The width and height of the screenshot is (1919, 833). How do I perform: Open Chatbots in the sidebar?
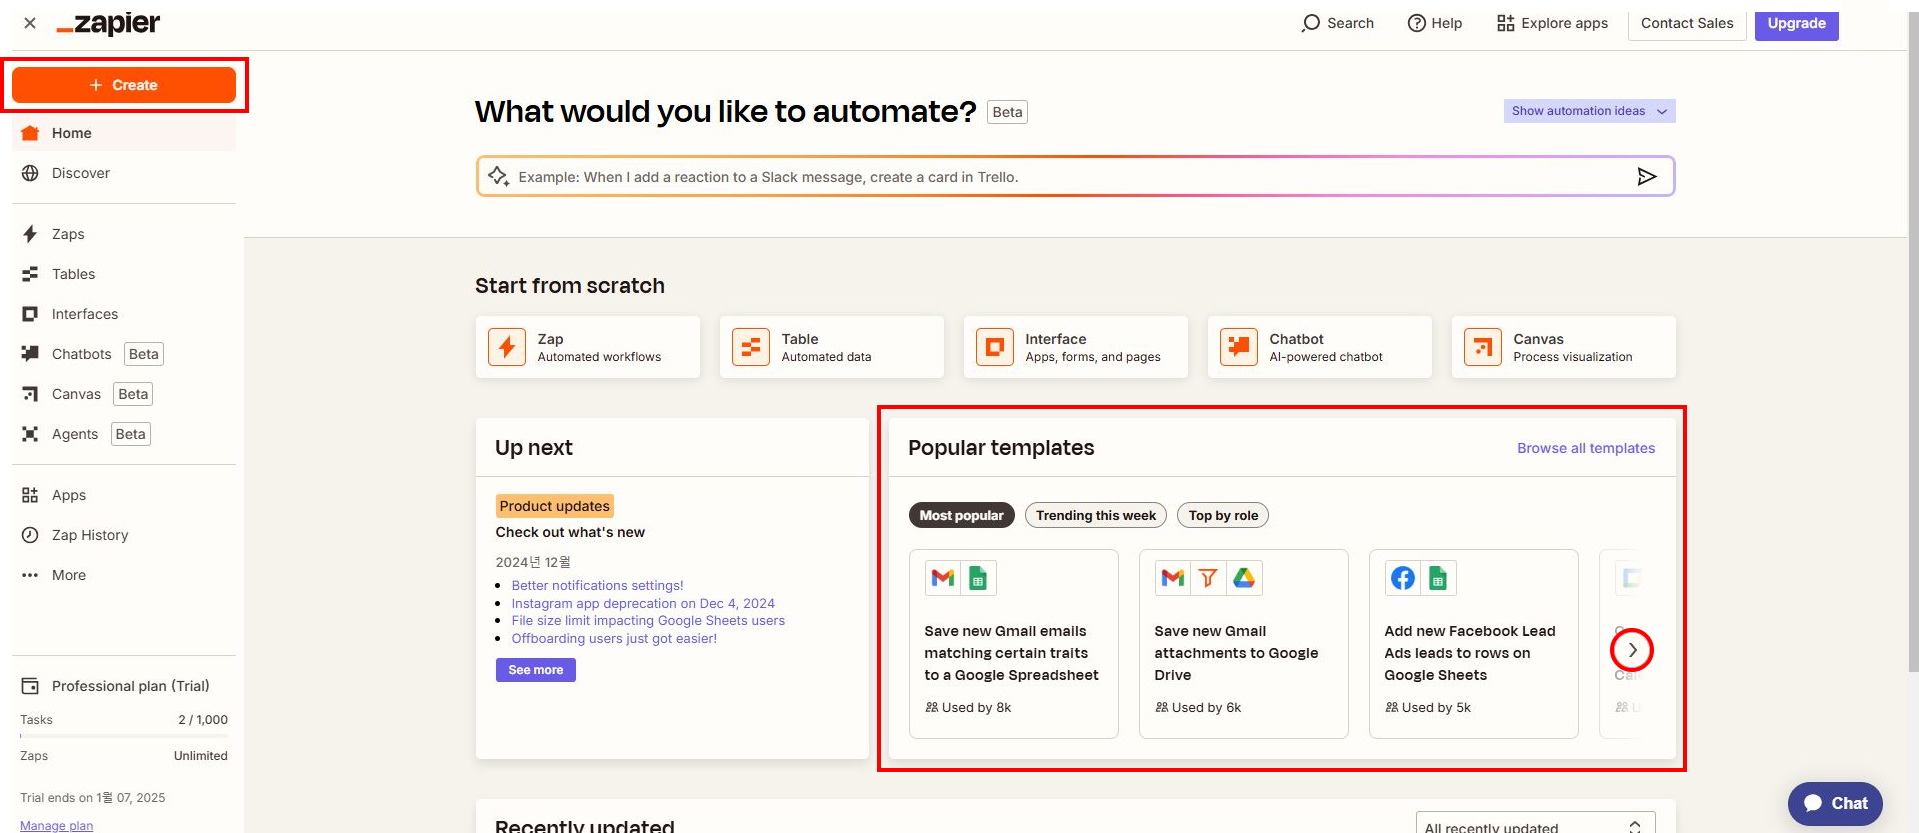(124, 354)
